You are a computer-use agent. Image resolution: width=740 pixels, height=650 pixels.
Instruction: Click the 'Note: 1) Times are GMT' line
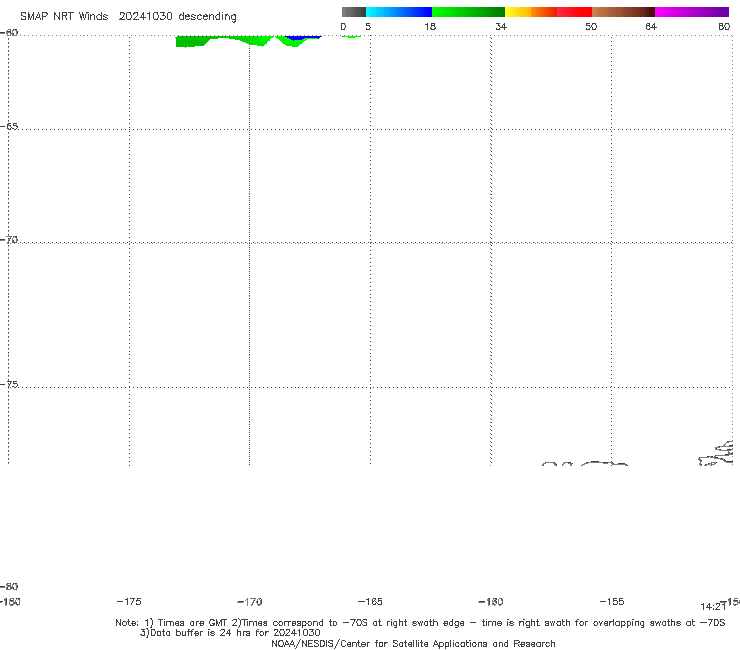point(420,623)
